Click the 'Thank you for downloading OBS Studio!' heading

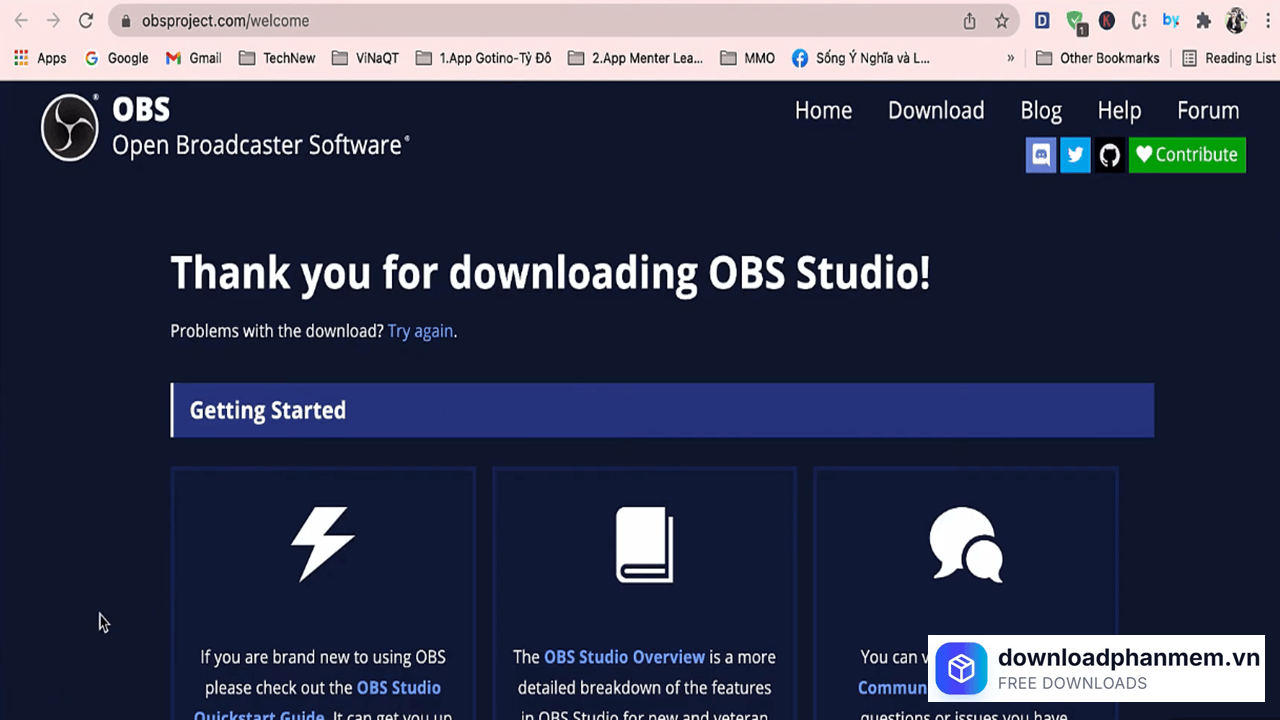click(550, 273)
